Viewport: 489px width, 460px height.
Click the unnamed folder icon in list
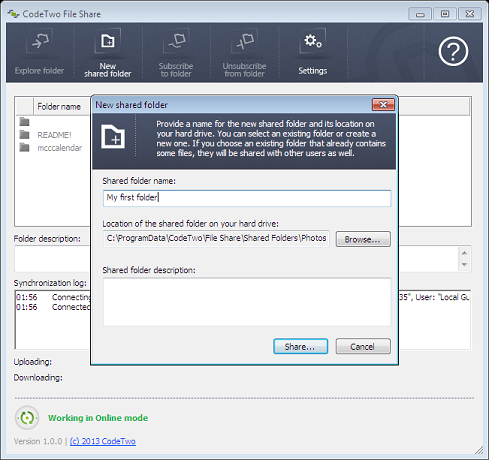pos(24,122)
